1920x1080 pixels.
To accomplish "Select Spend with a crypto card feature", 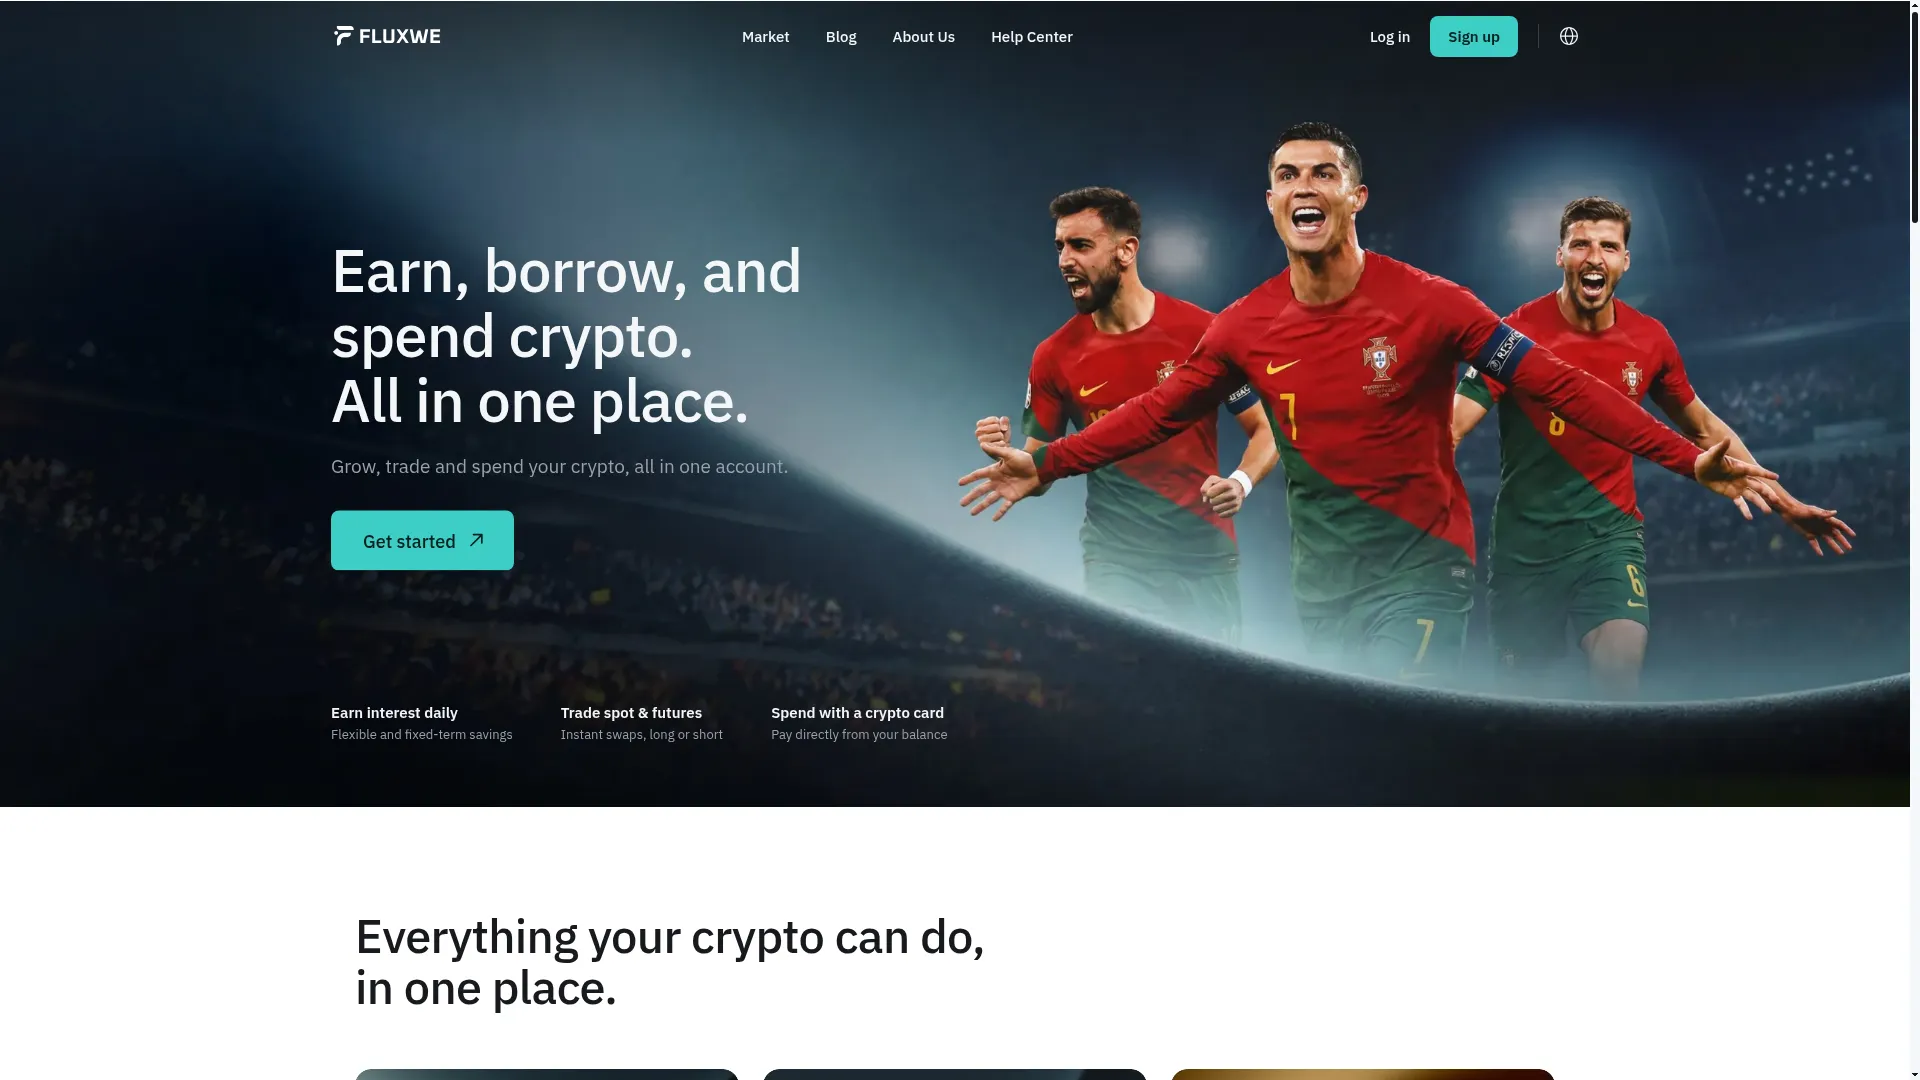I will [x=859, y=723].
